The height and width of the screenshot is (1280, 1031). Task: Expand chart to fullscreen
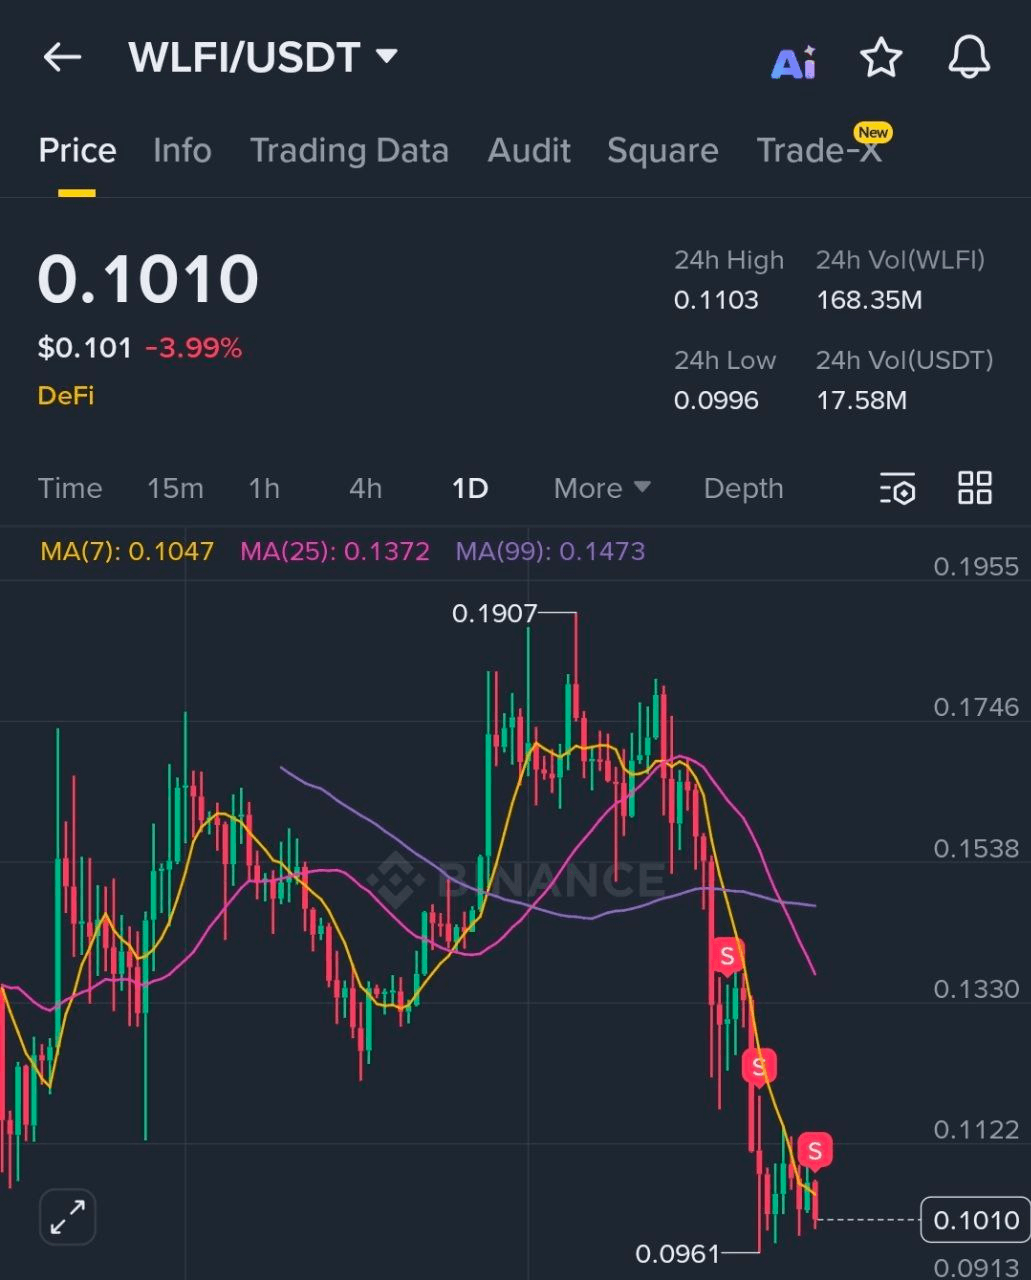click(x=68, y=1216)
